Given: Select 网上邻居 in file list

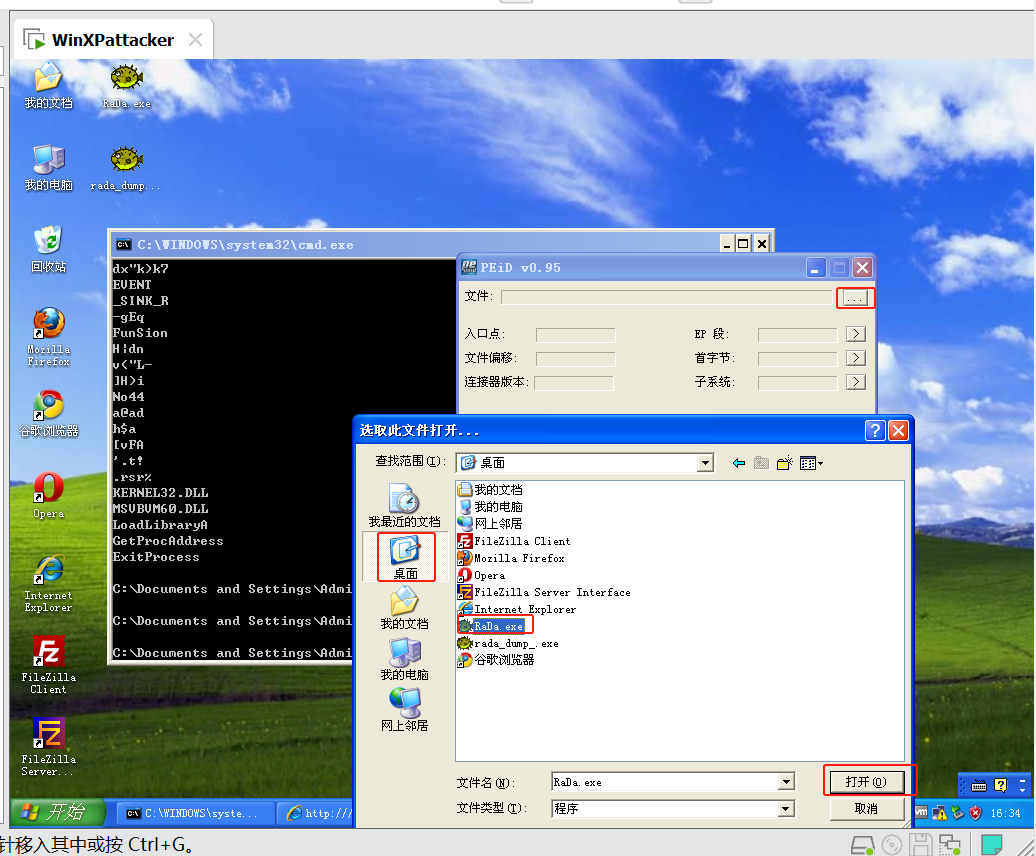Looking at the screenshot, I should [491, 523].
